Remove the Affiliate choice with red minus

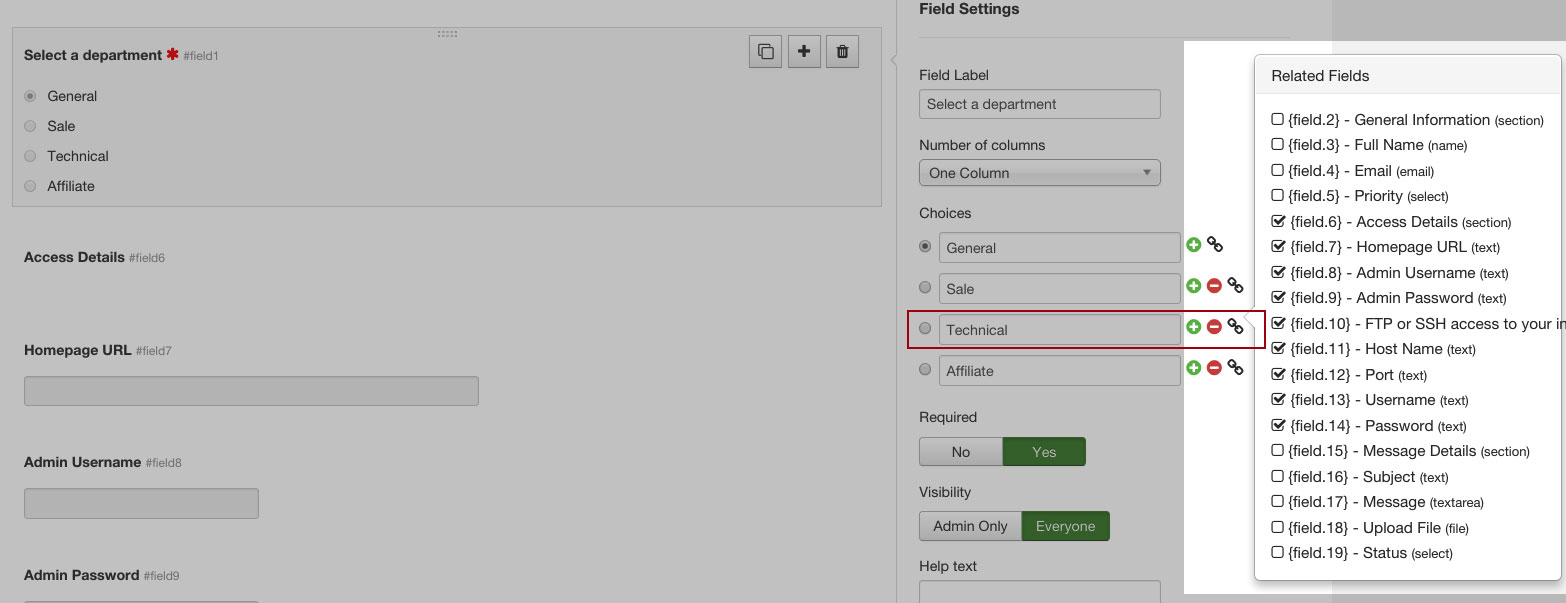coord(1214,368)
